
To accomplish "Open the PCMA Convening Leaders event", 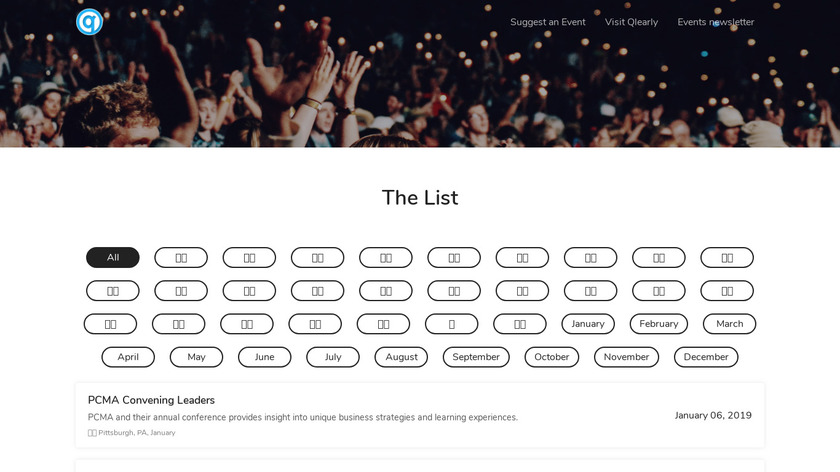I will point(151,400).
